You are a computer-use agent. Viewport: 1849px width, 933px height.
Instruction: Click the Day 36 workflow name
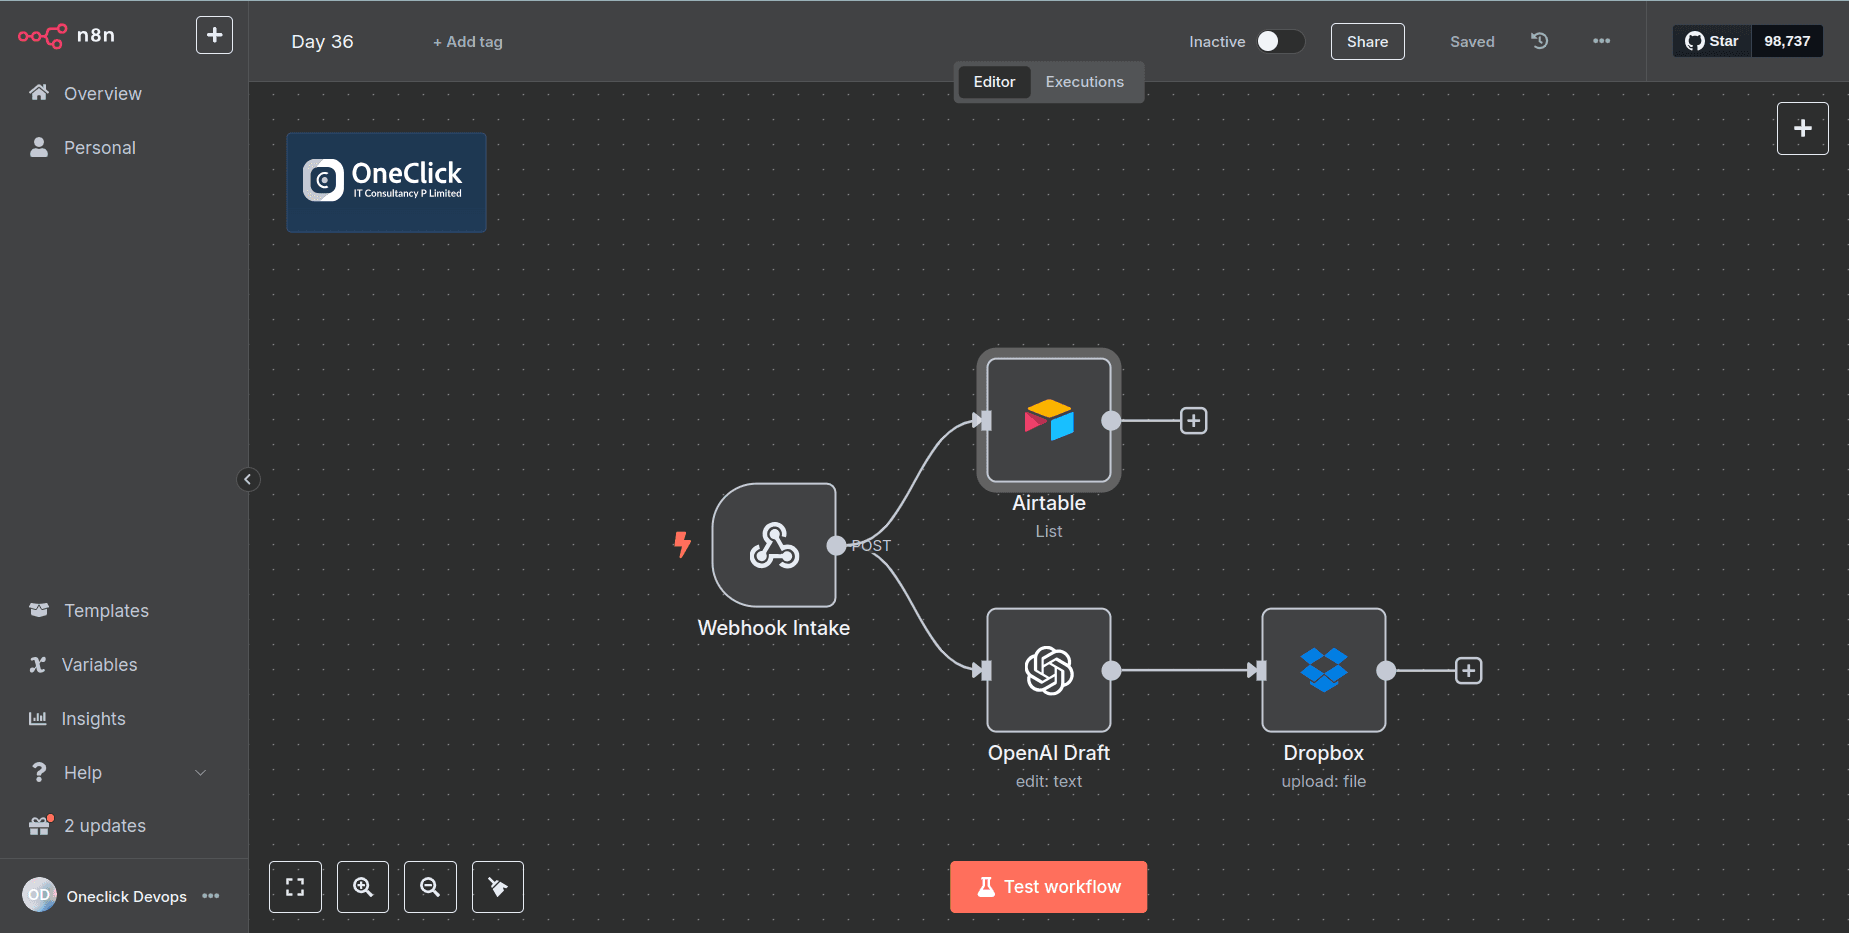(322, 41)
